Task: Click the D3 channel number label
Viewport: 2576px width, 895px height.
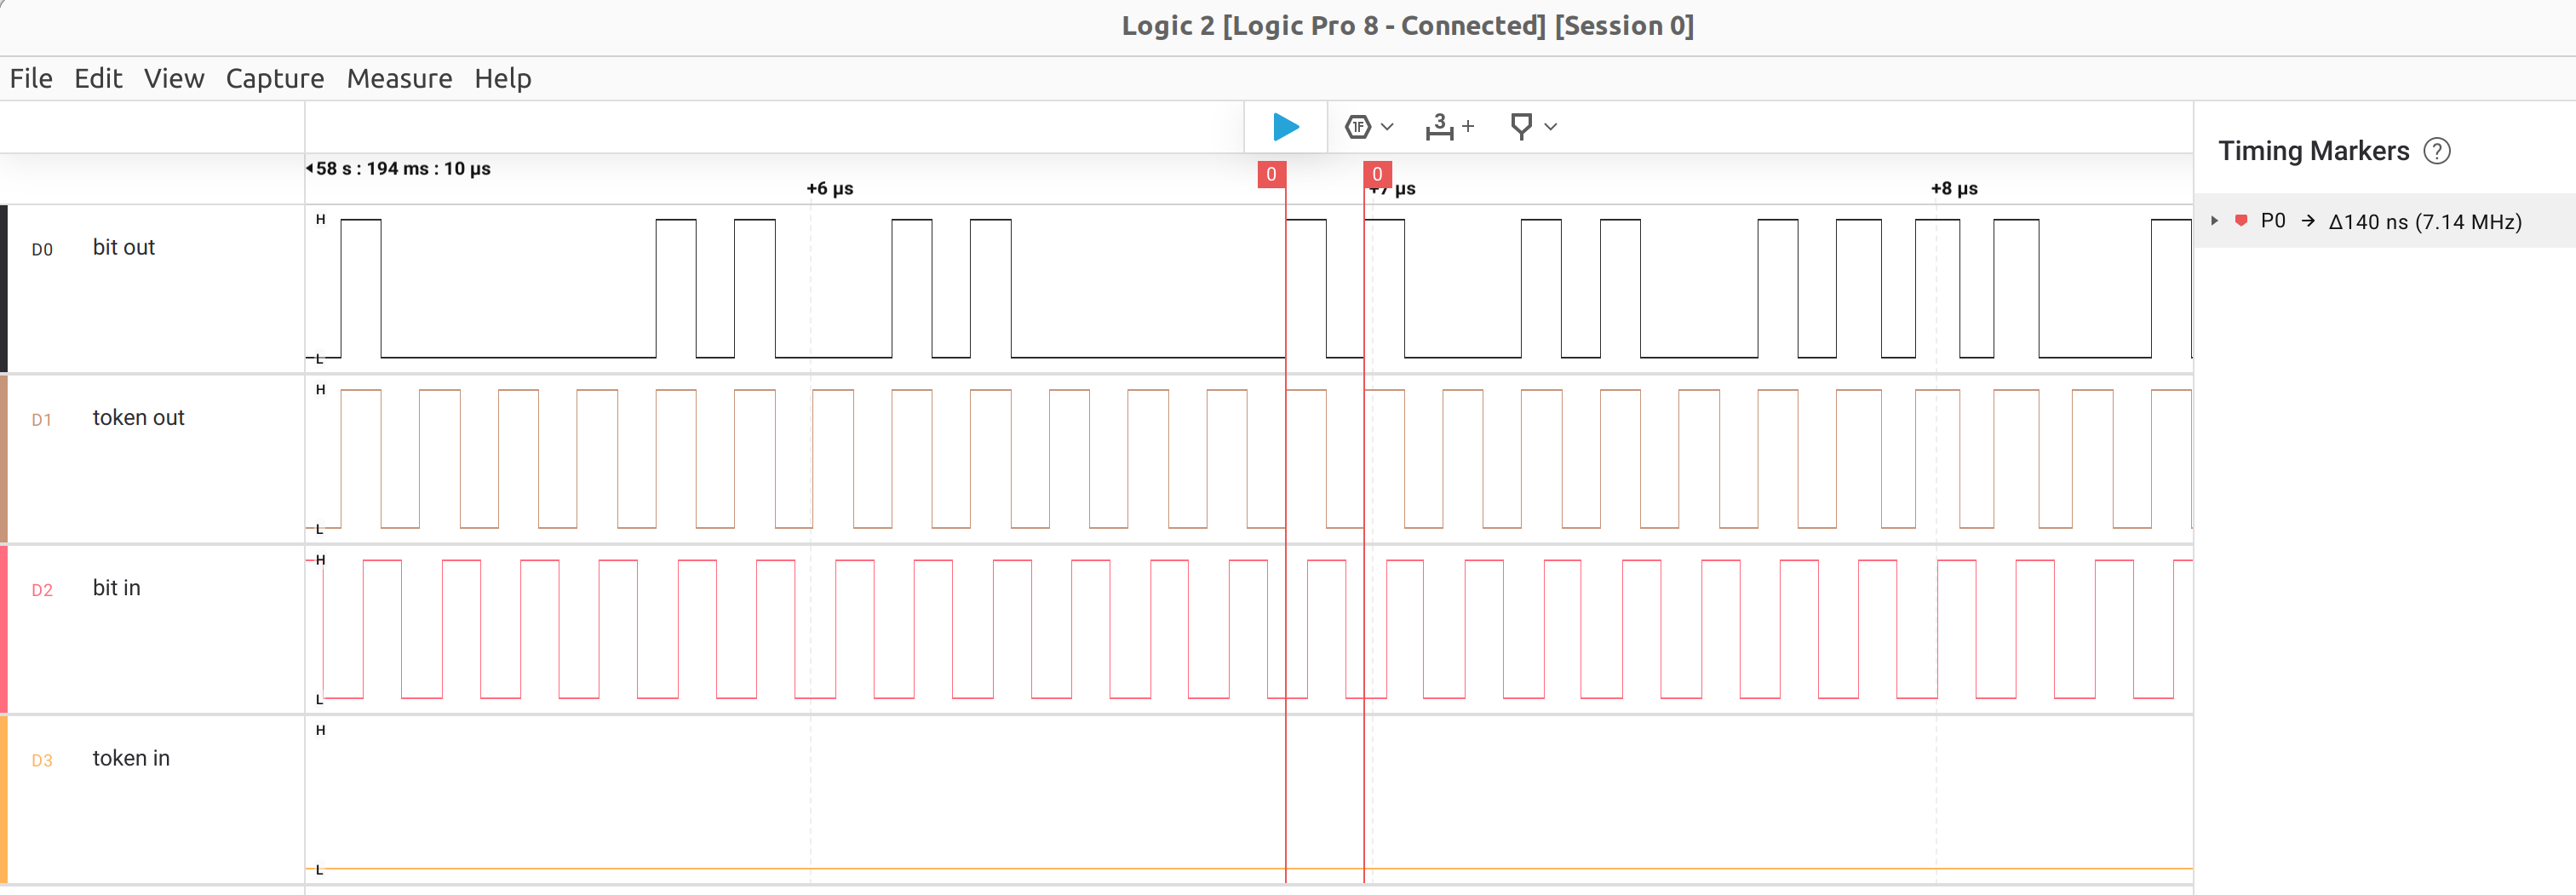Action: tap(42, 760)
